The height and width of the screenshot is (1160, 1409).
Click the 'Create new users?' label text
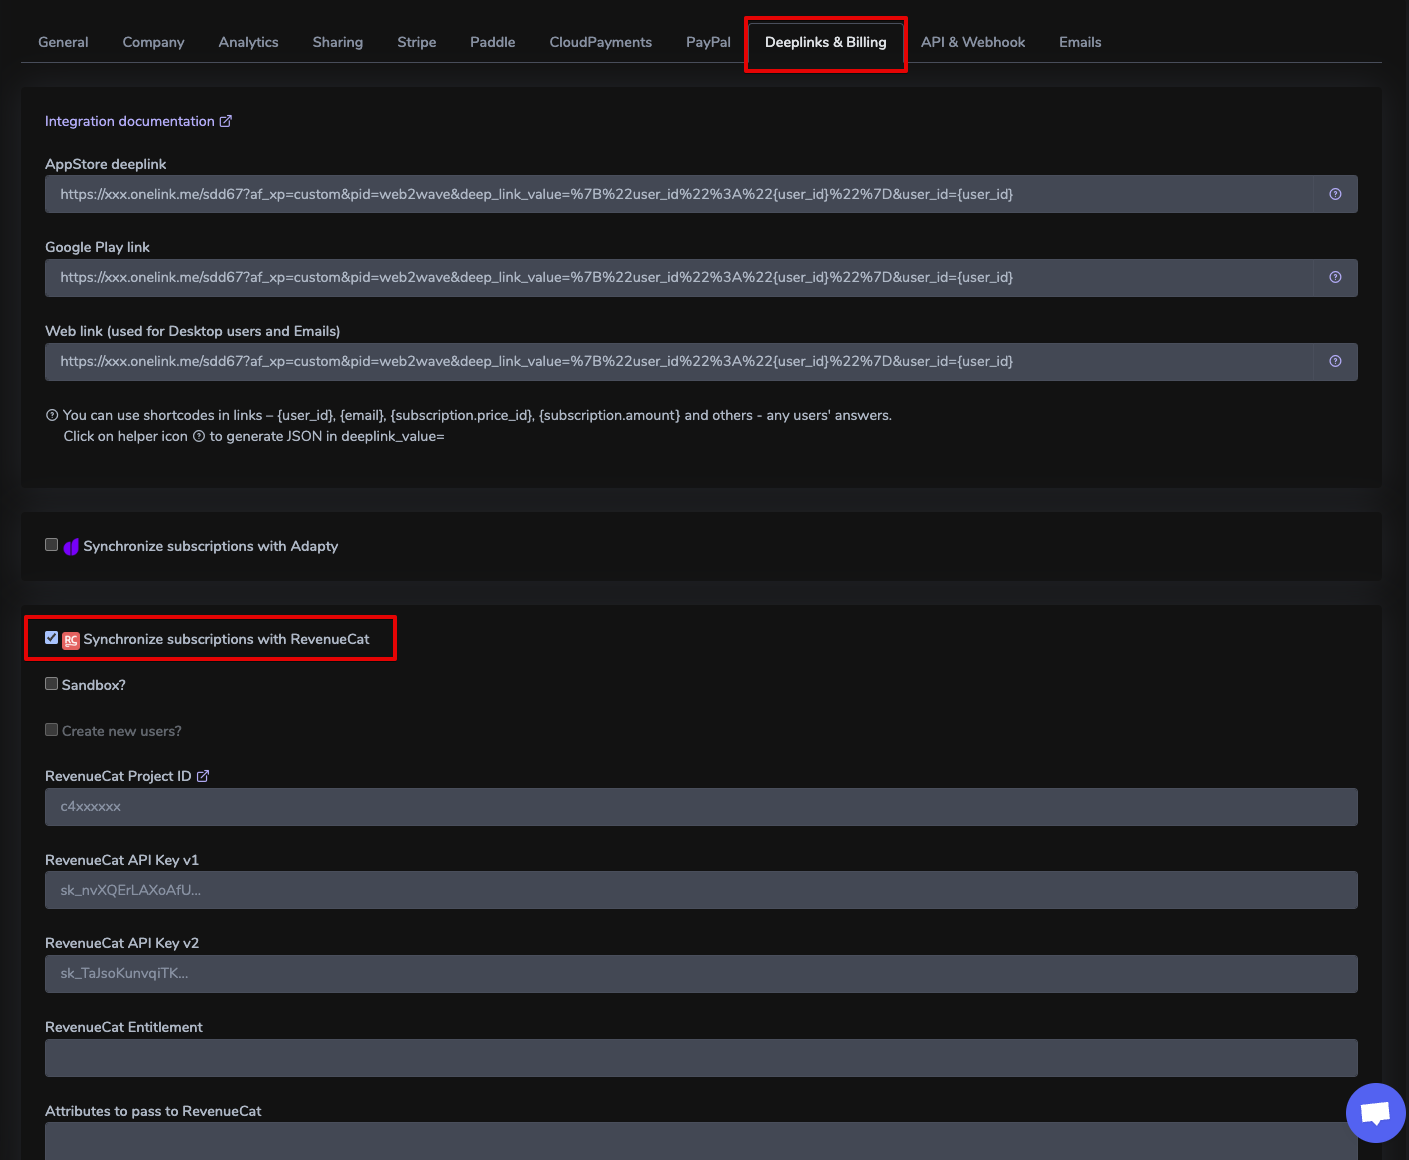click(122, 731)
